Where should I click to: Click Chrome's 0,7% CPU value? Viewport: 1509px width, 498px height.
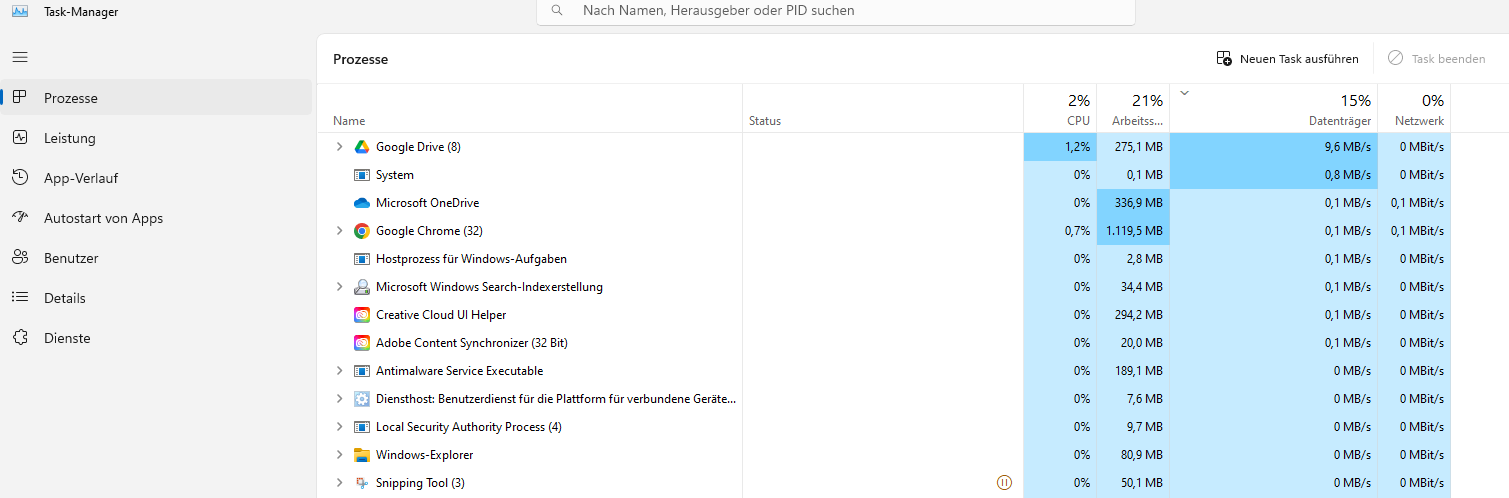(1077, 231)
